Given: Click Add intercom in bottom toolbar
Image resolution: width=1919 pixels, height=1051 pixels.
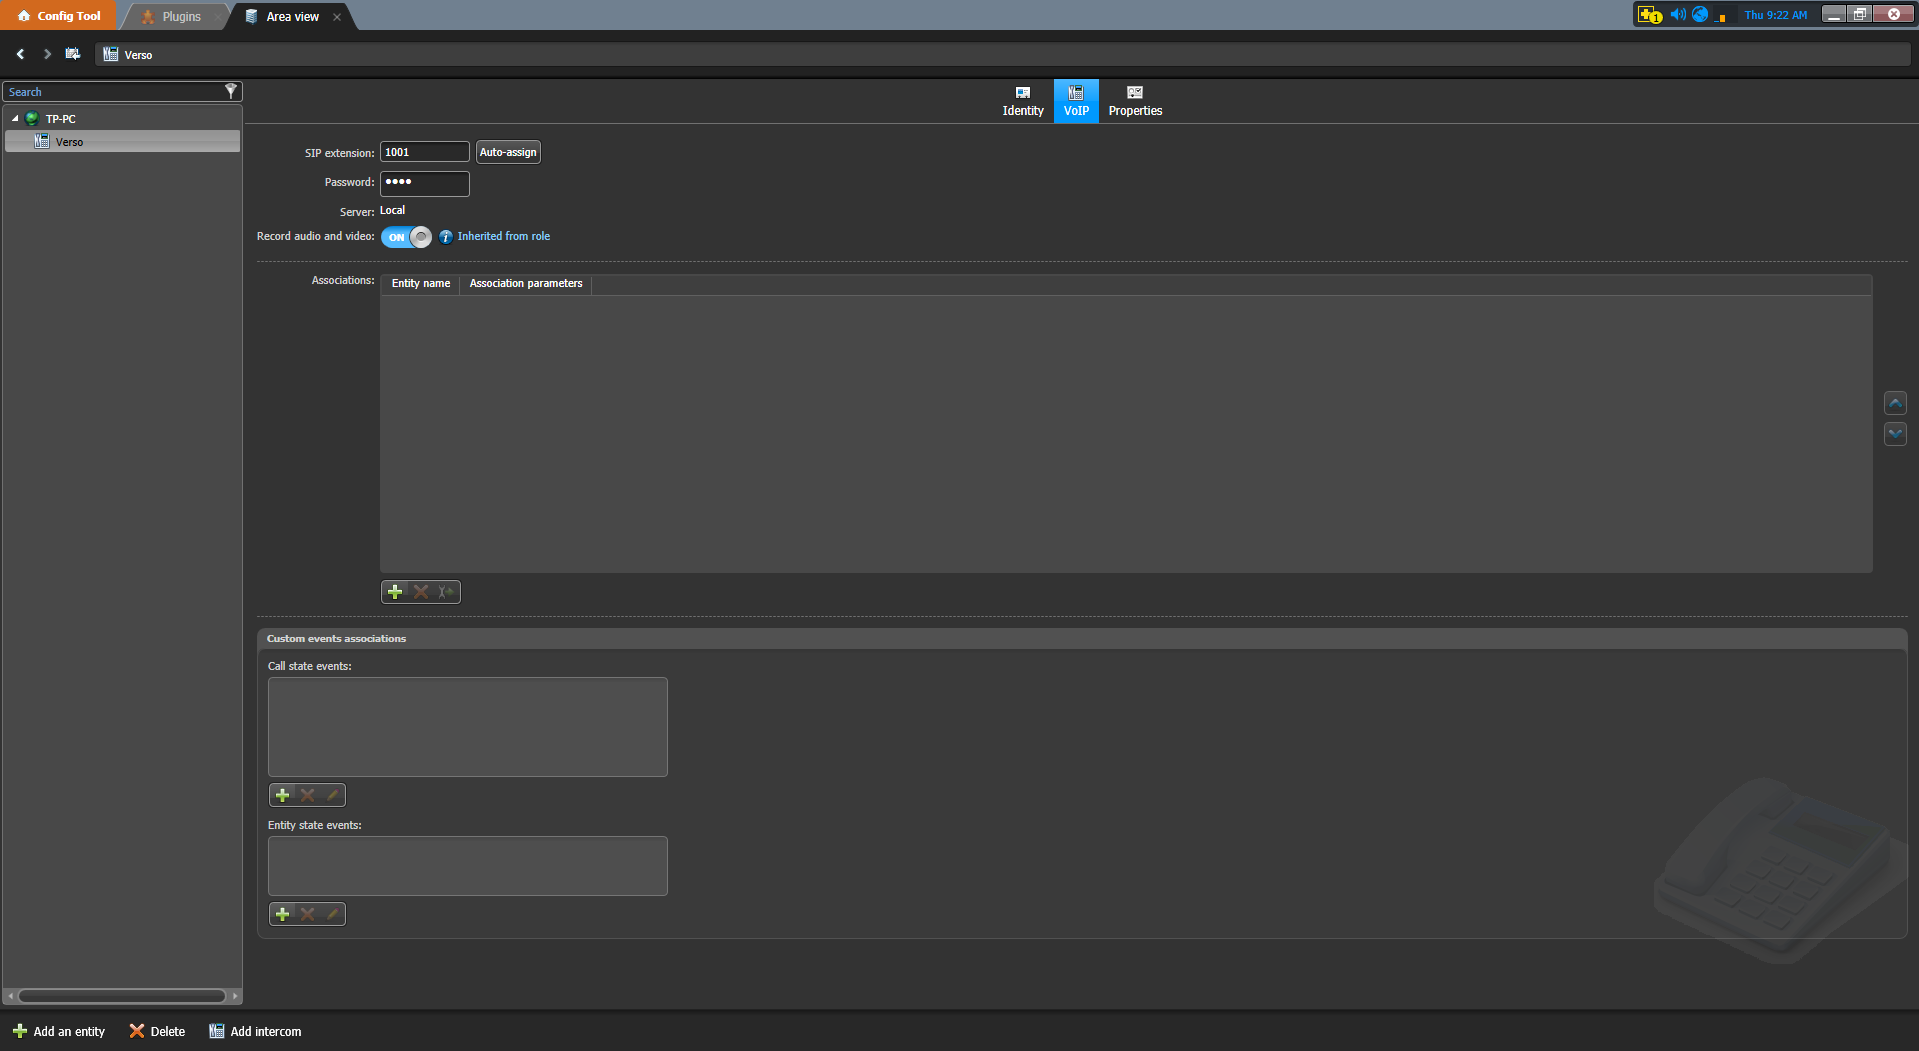Looking at the screenshot, I should pos(255,1031).
